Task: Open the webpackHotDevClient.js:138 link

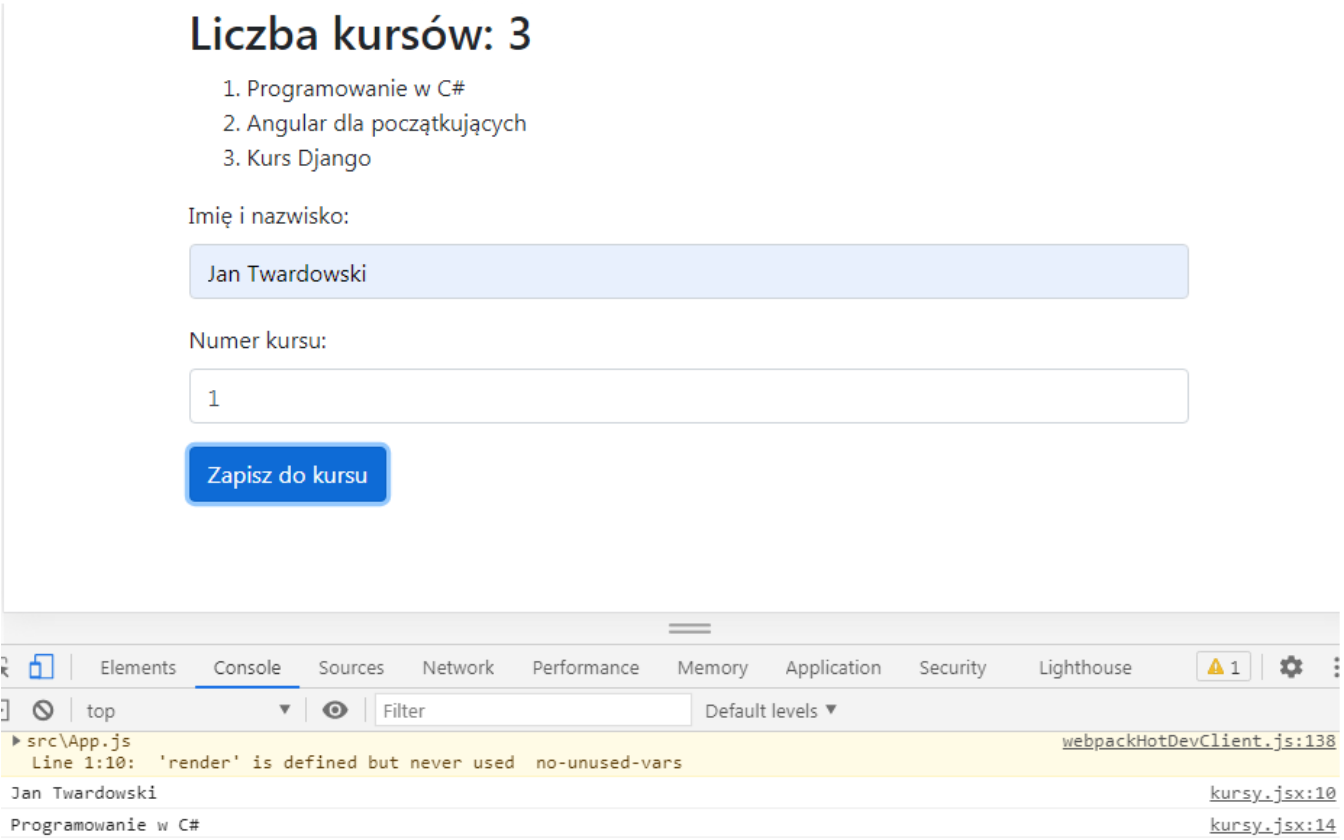Action: pos(1198,742)
